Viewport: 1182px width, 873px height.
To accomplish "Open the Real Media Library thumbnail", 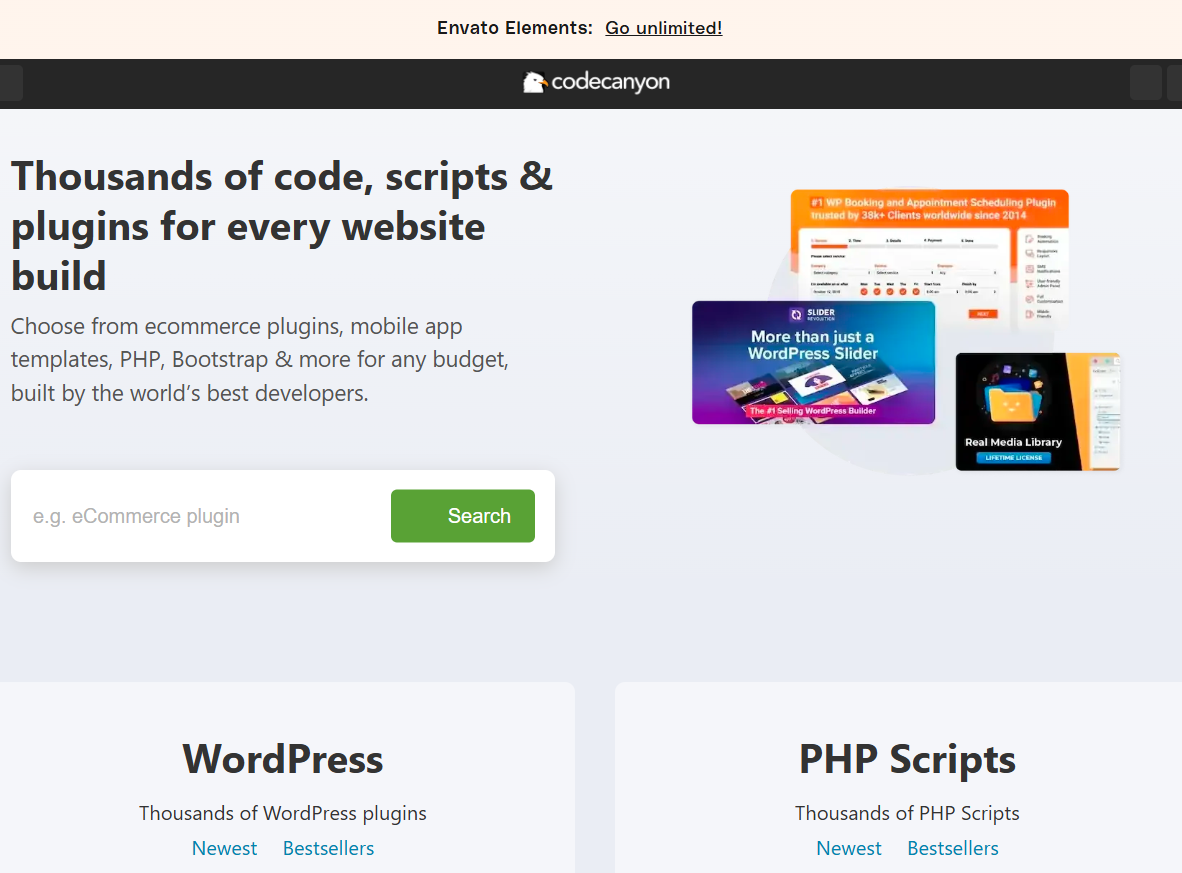I will coord(1037,412).
